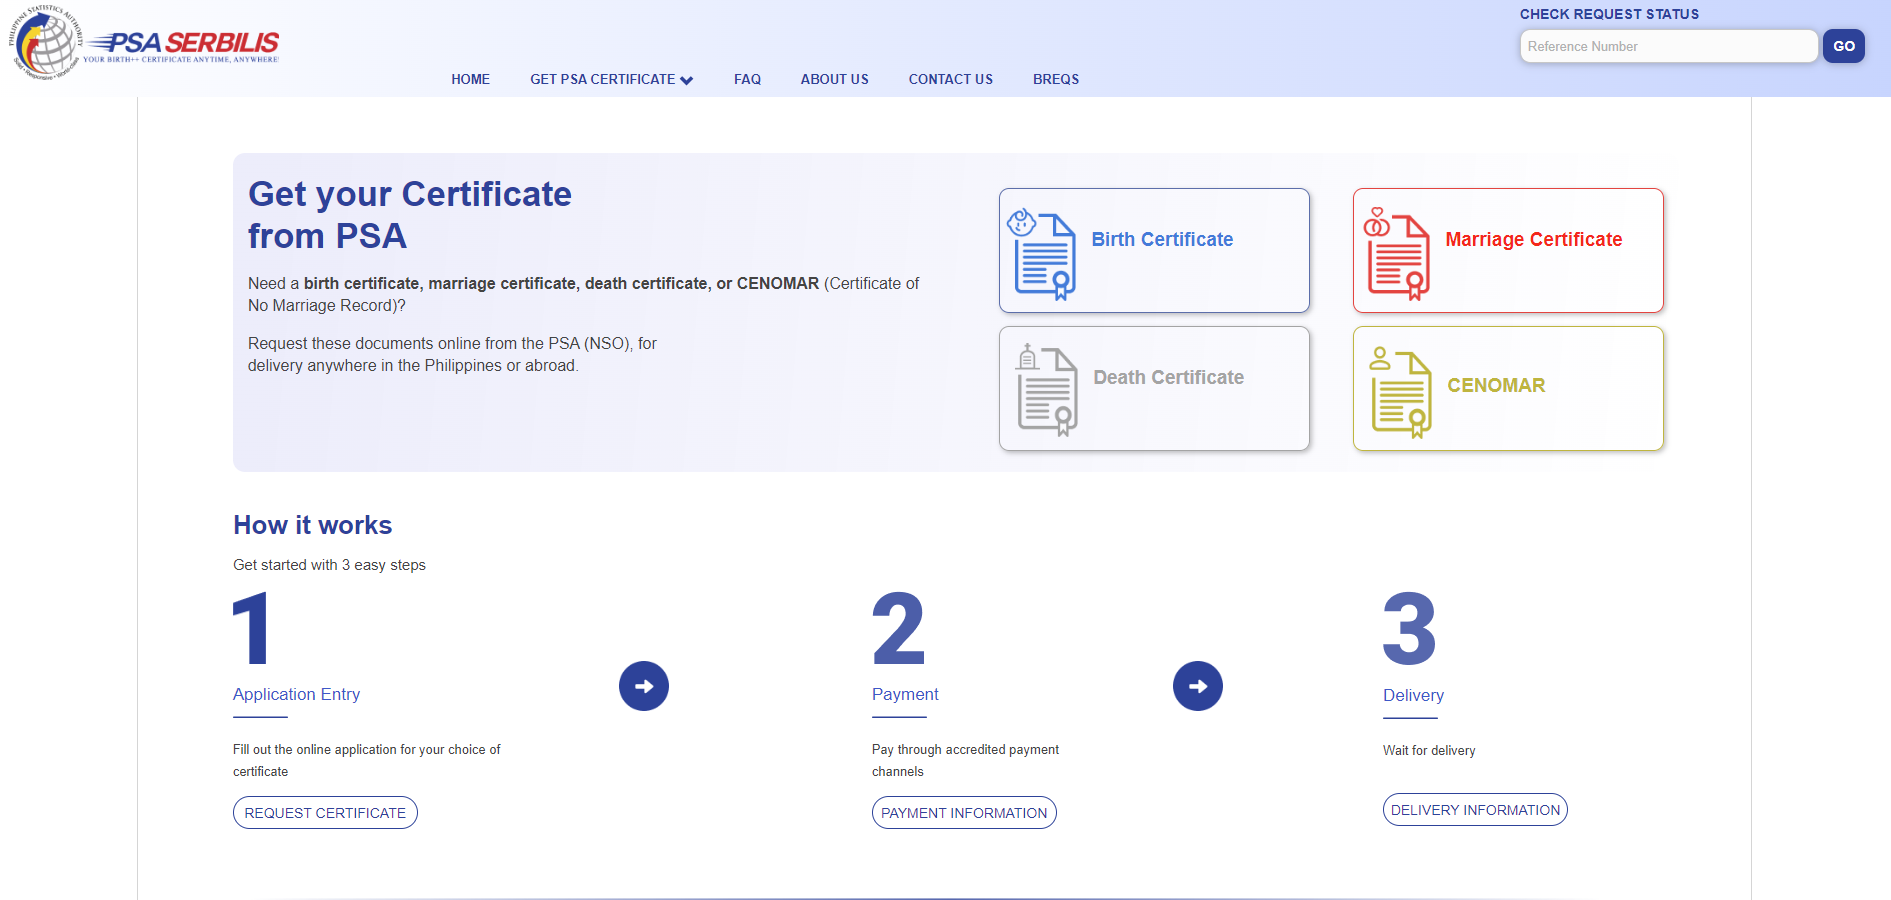The image size is (1891, 900).
Task: Click the Check Request Status label
Action: coord(1609,14)
